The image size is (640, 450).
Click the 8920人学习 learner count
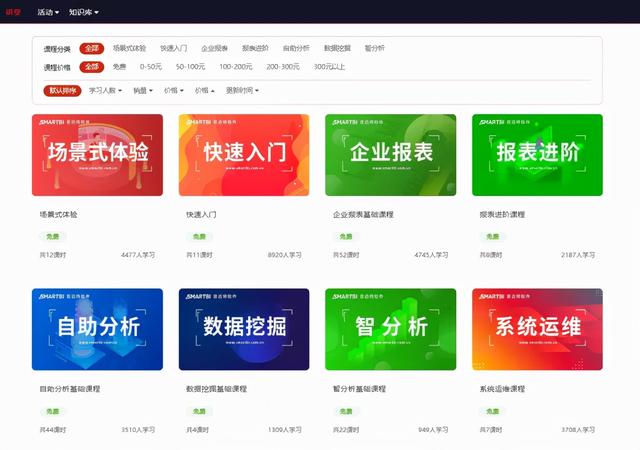[284, 255]
